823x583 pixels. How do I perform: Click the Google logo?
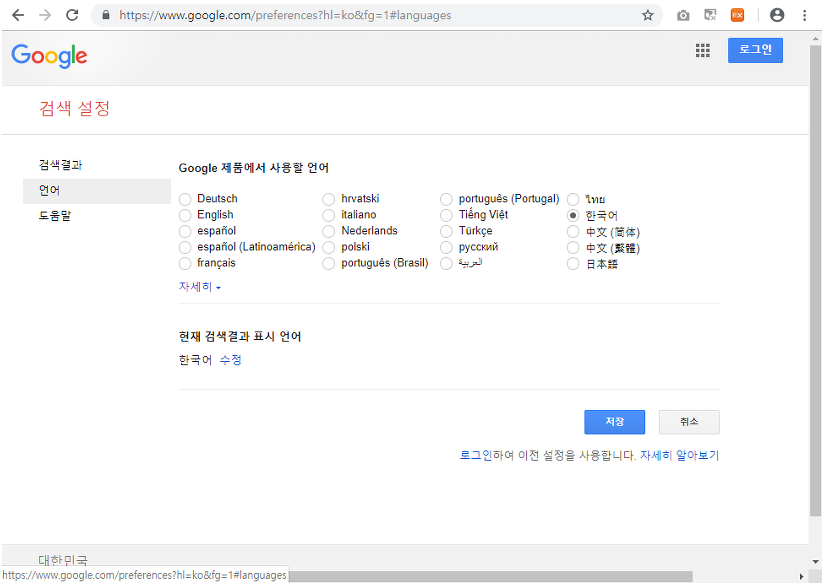tap(49, 56)
